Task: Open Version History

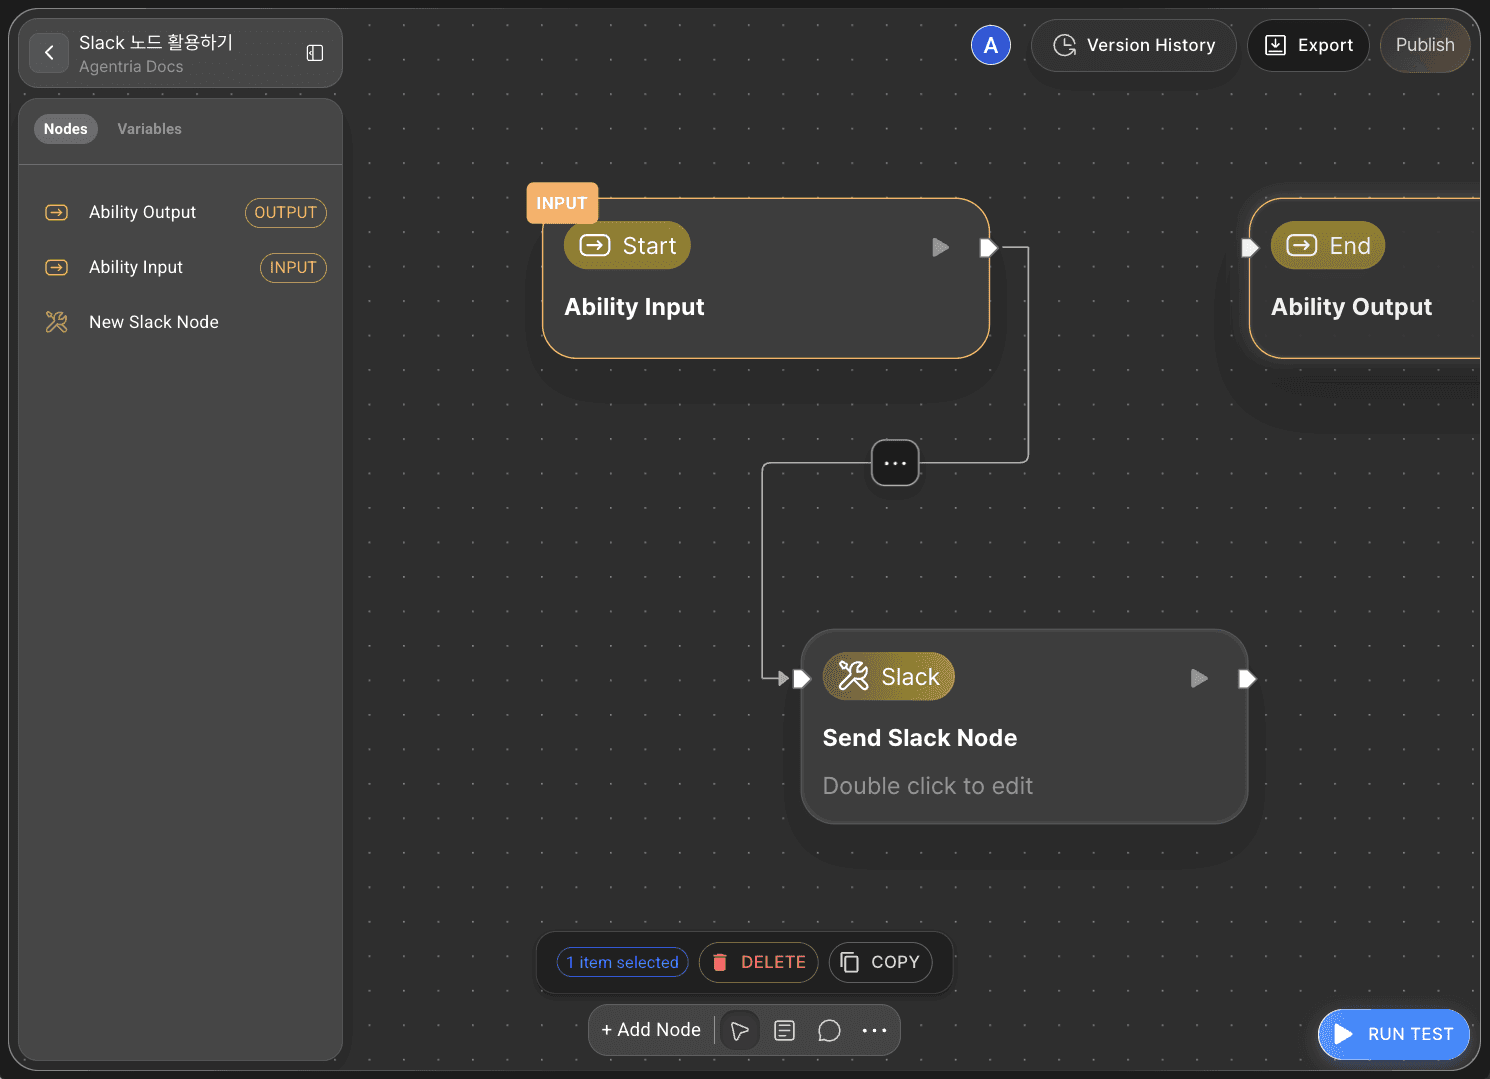Action: (1134, 45)
